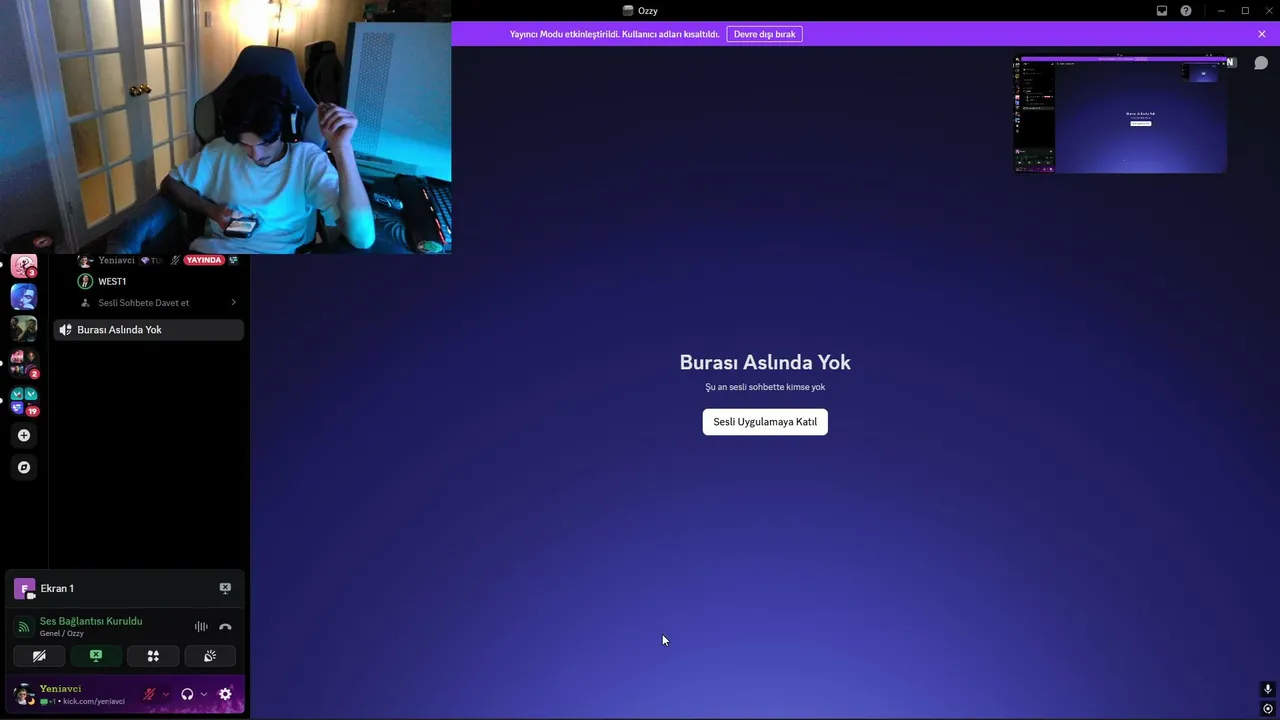Click the Ozzy window title
Viewport: 1280px width, 720px height.
(x=648, y=11)
